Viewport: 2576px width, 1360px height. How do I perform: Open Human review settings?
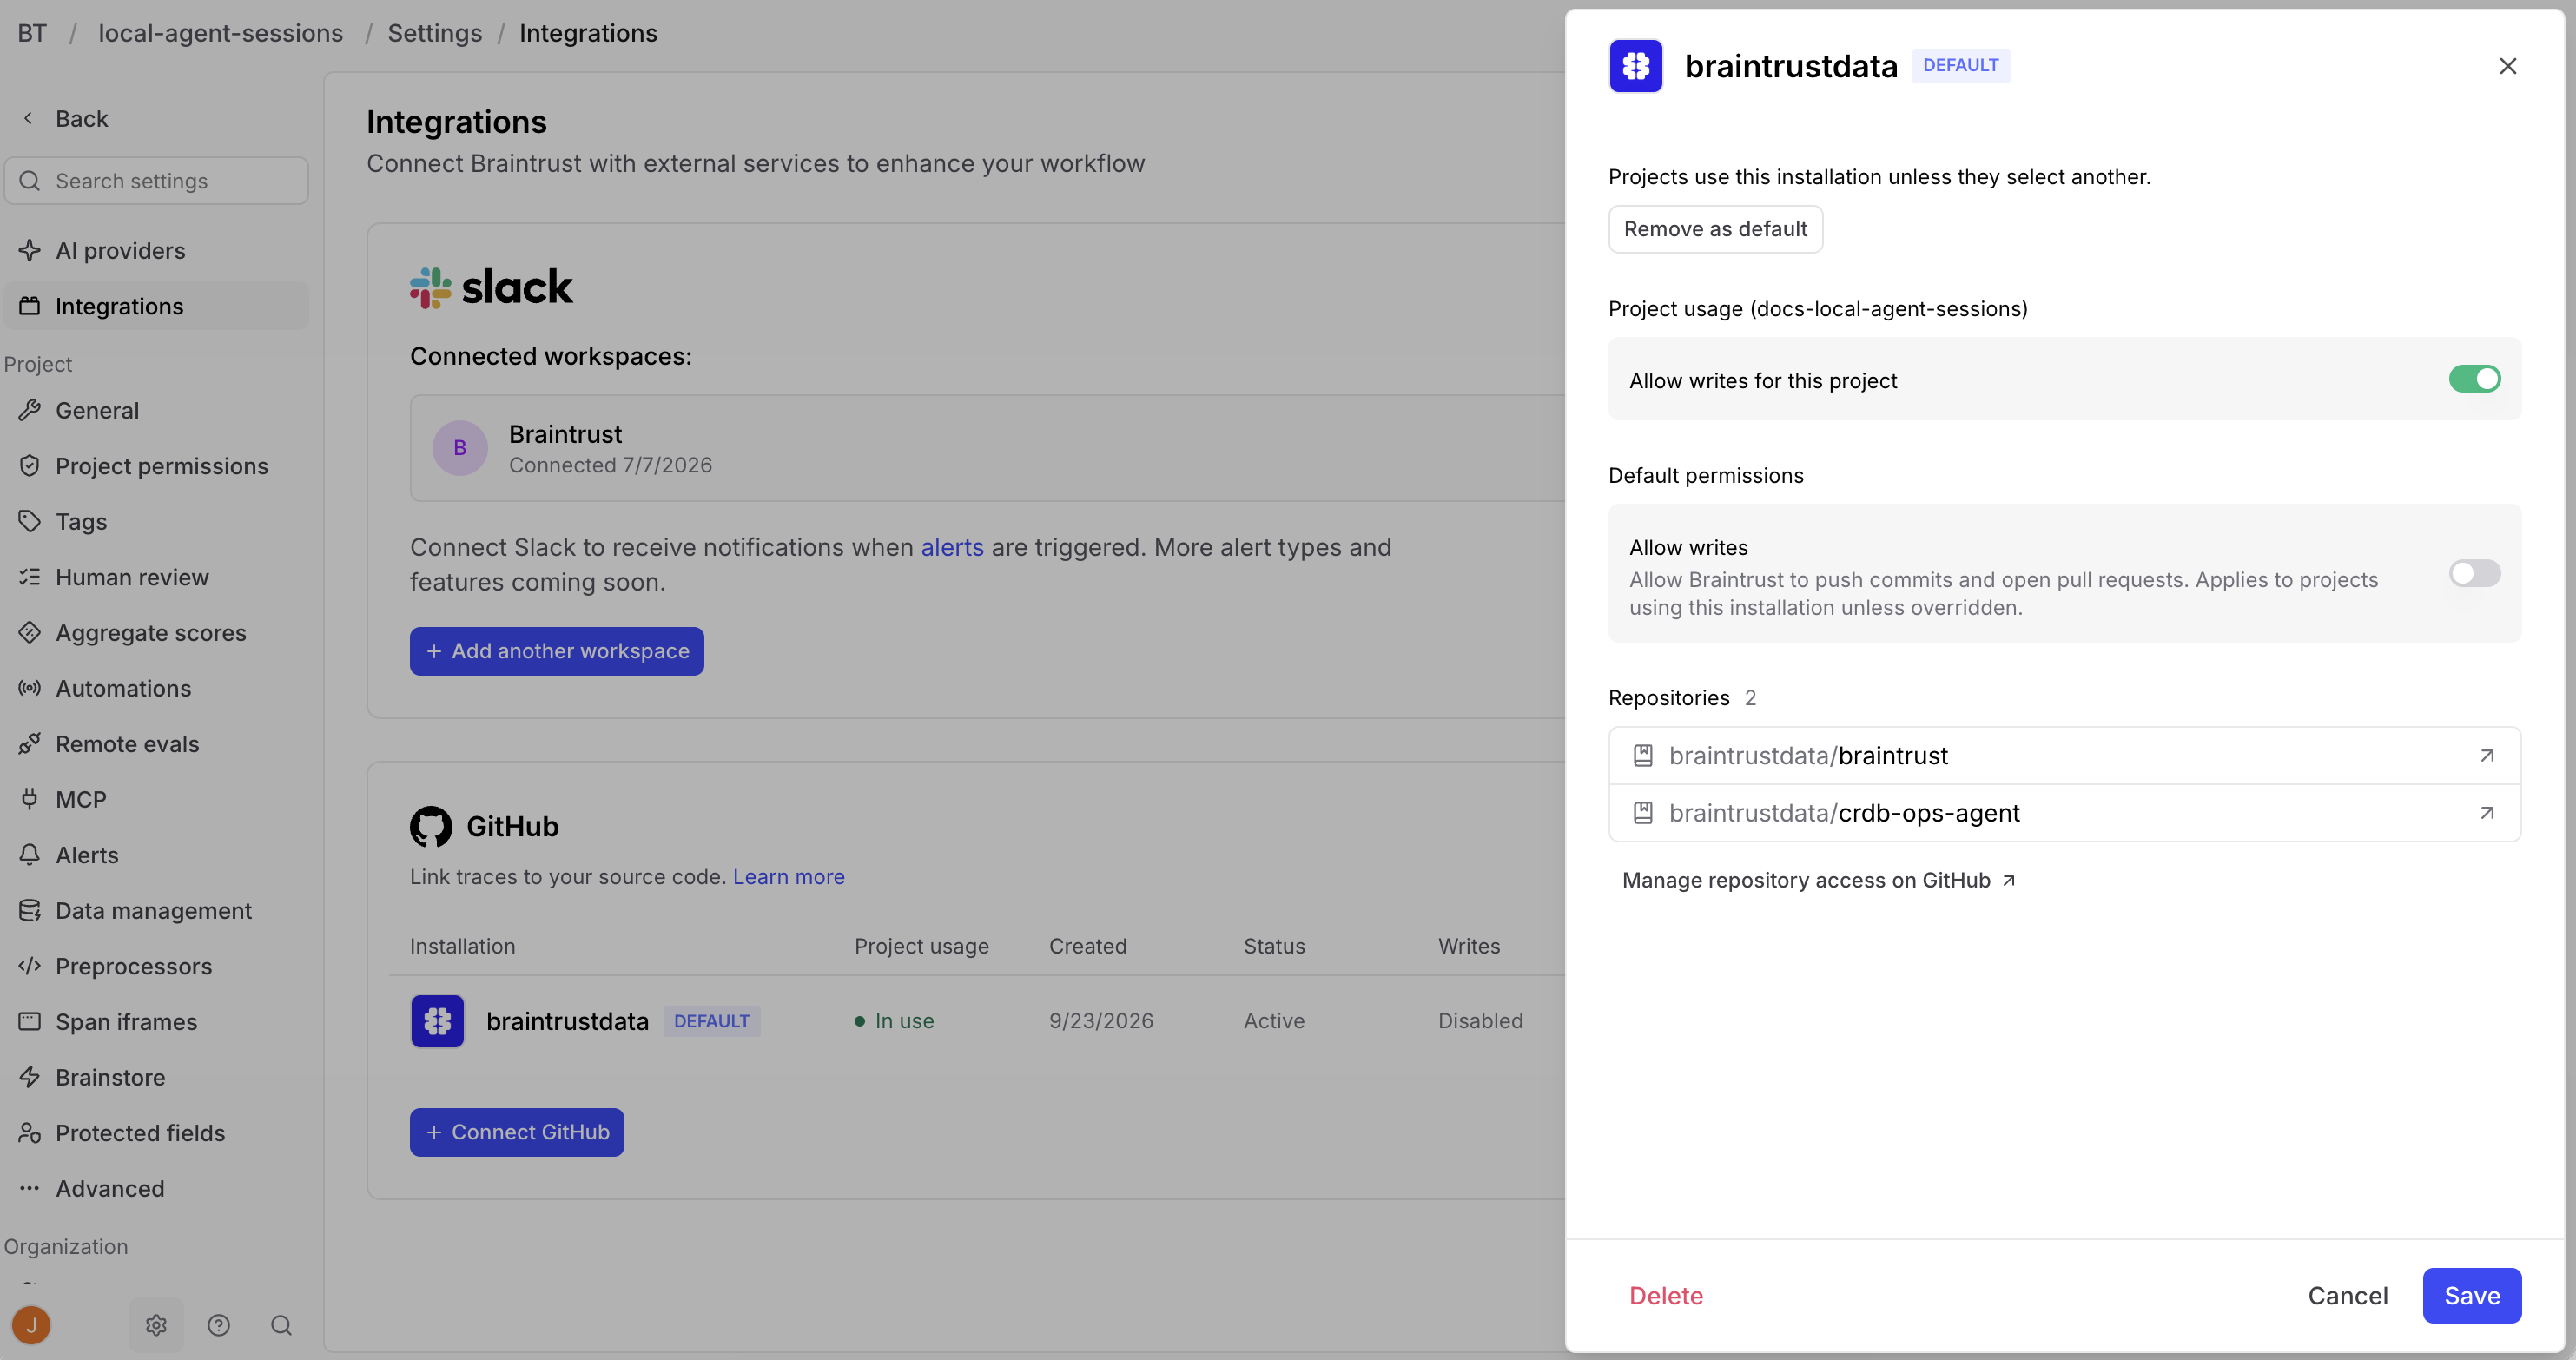156,577
